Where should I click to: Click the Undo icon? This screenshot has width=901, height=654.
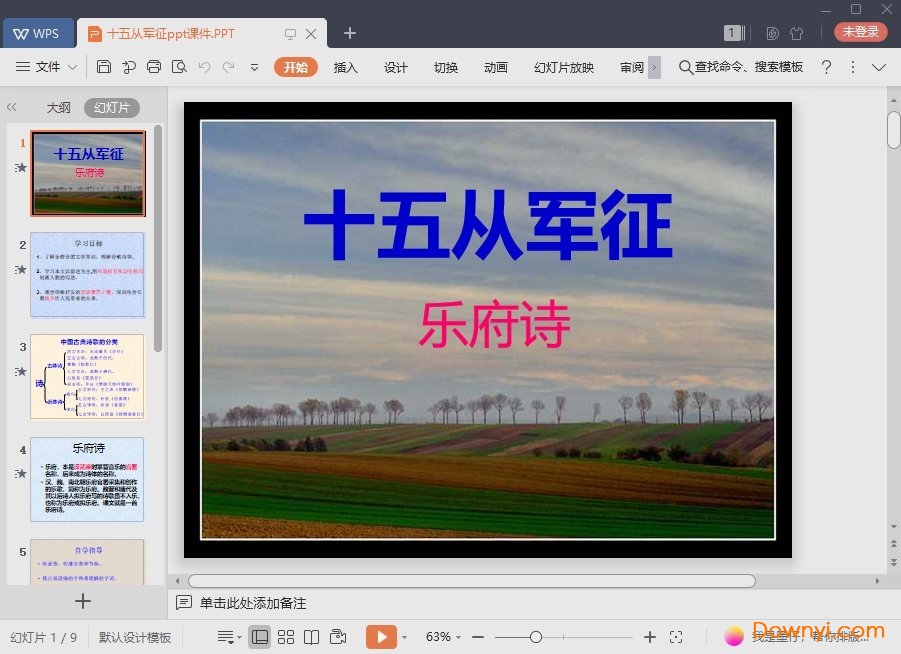pyautogui.click(x=206, y=67)
